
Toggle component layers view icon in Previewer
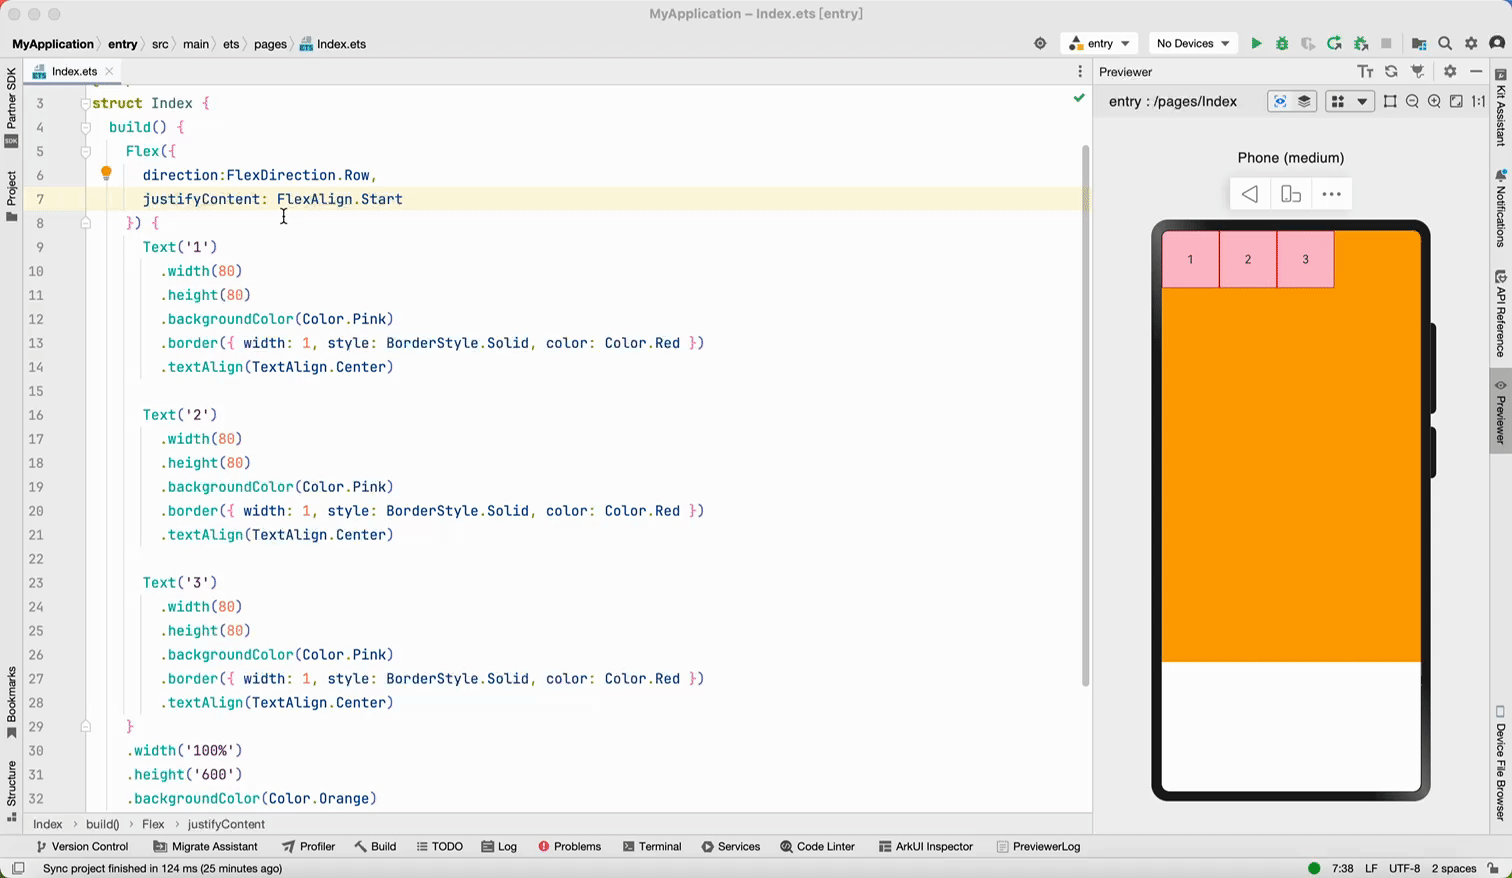(x=1304, y=102)
